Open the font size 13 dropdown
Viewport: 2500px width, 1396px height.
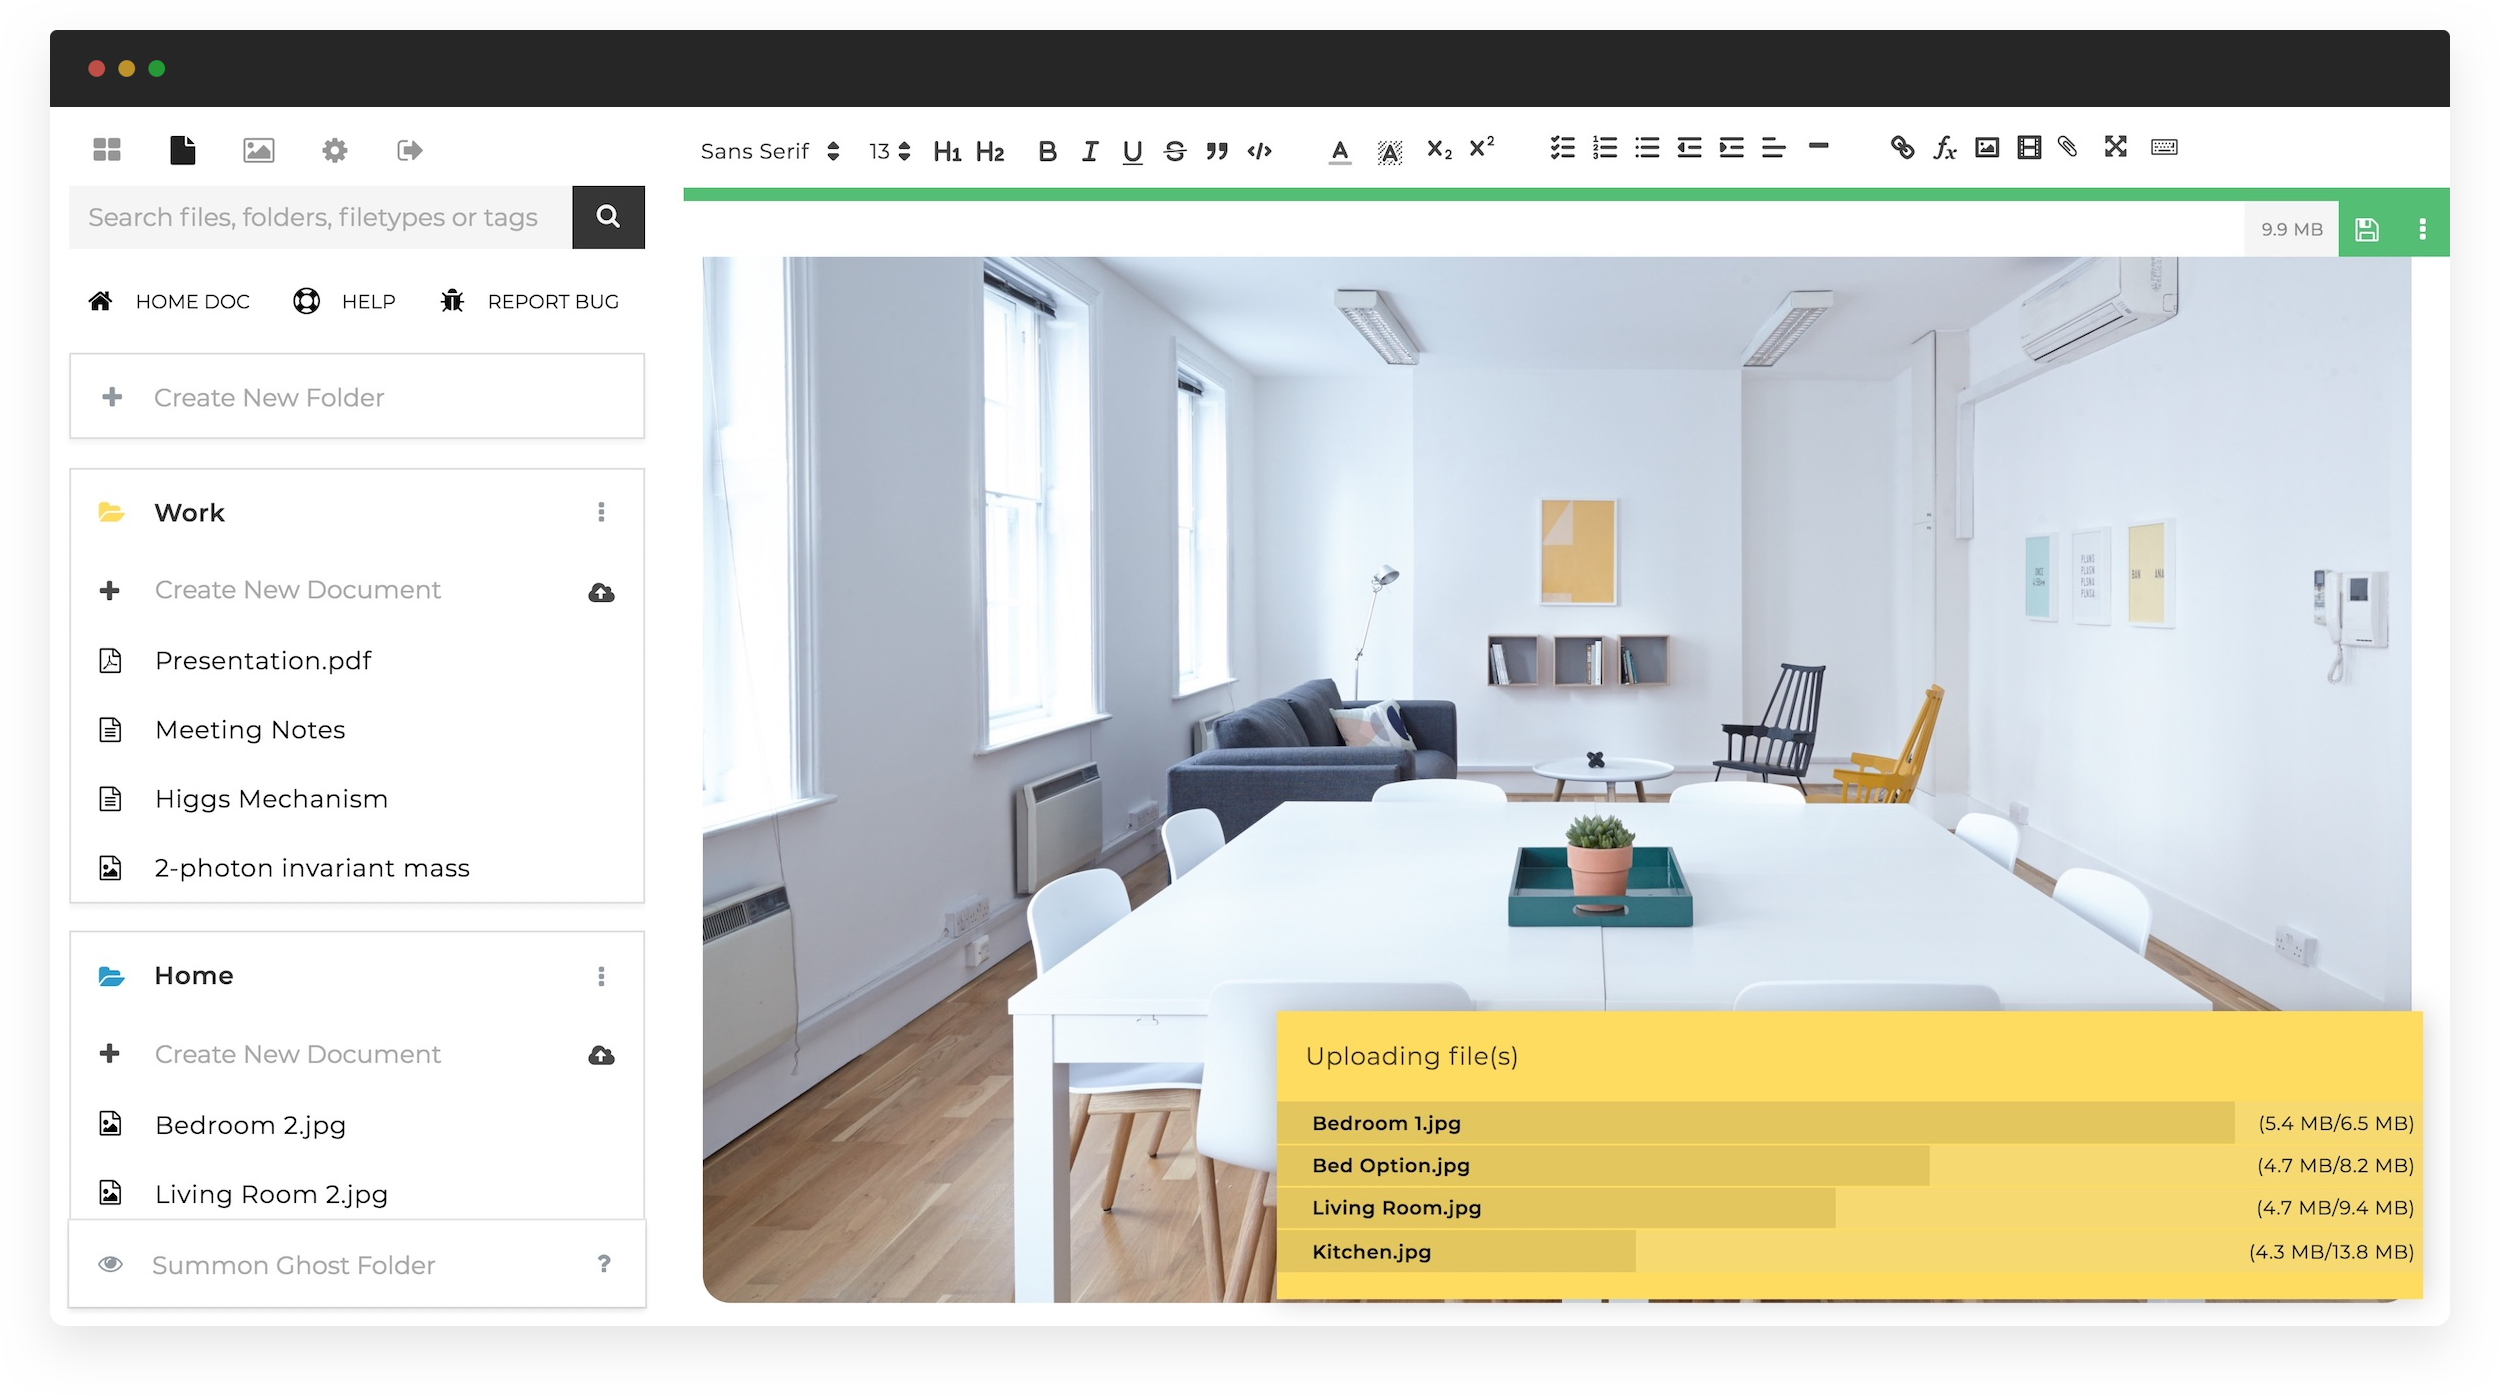(x=889, y=151)
